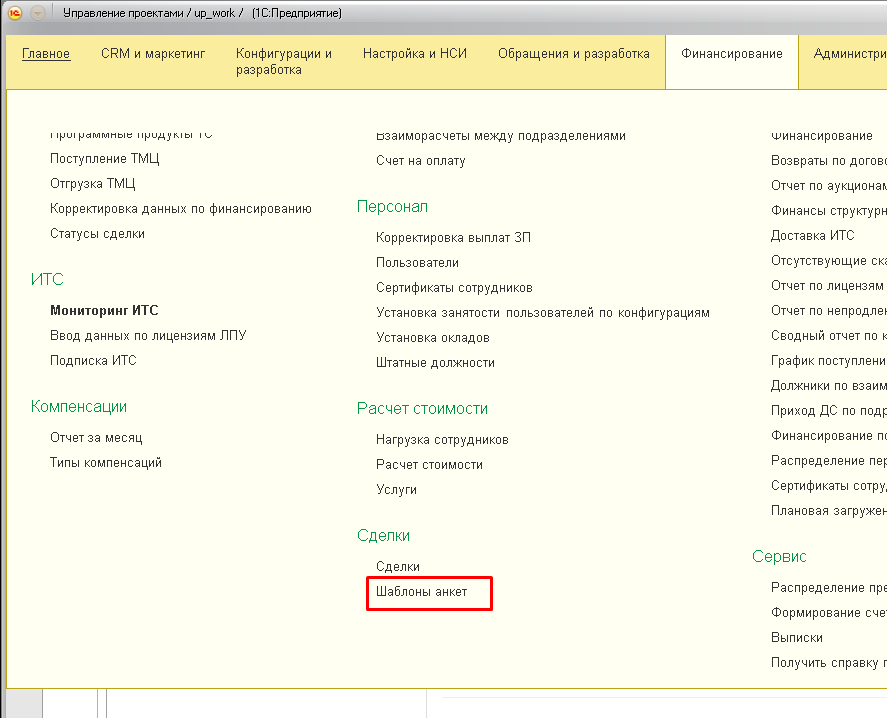Open the main menu round dropdown button

pyautogui.click(x=38, y=13)
